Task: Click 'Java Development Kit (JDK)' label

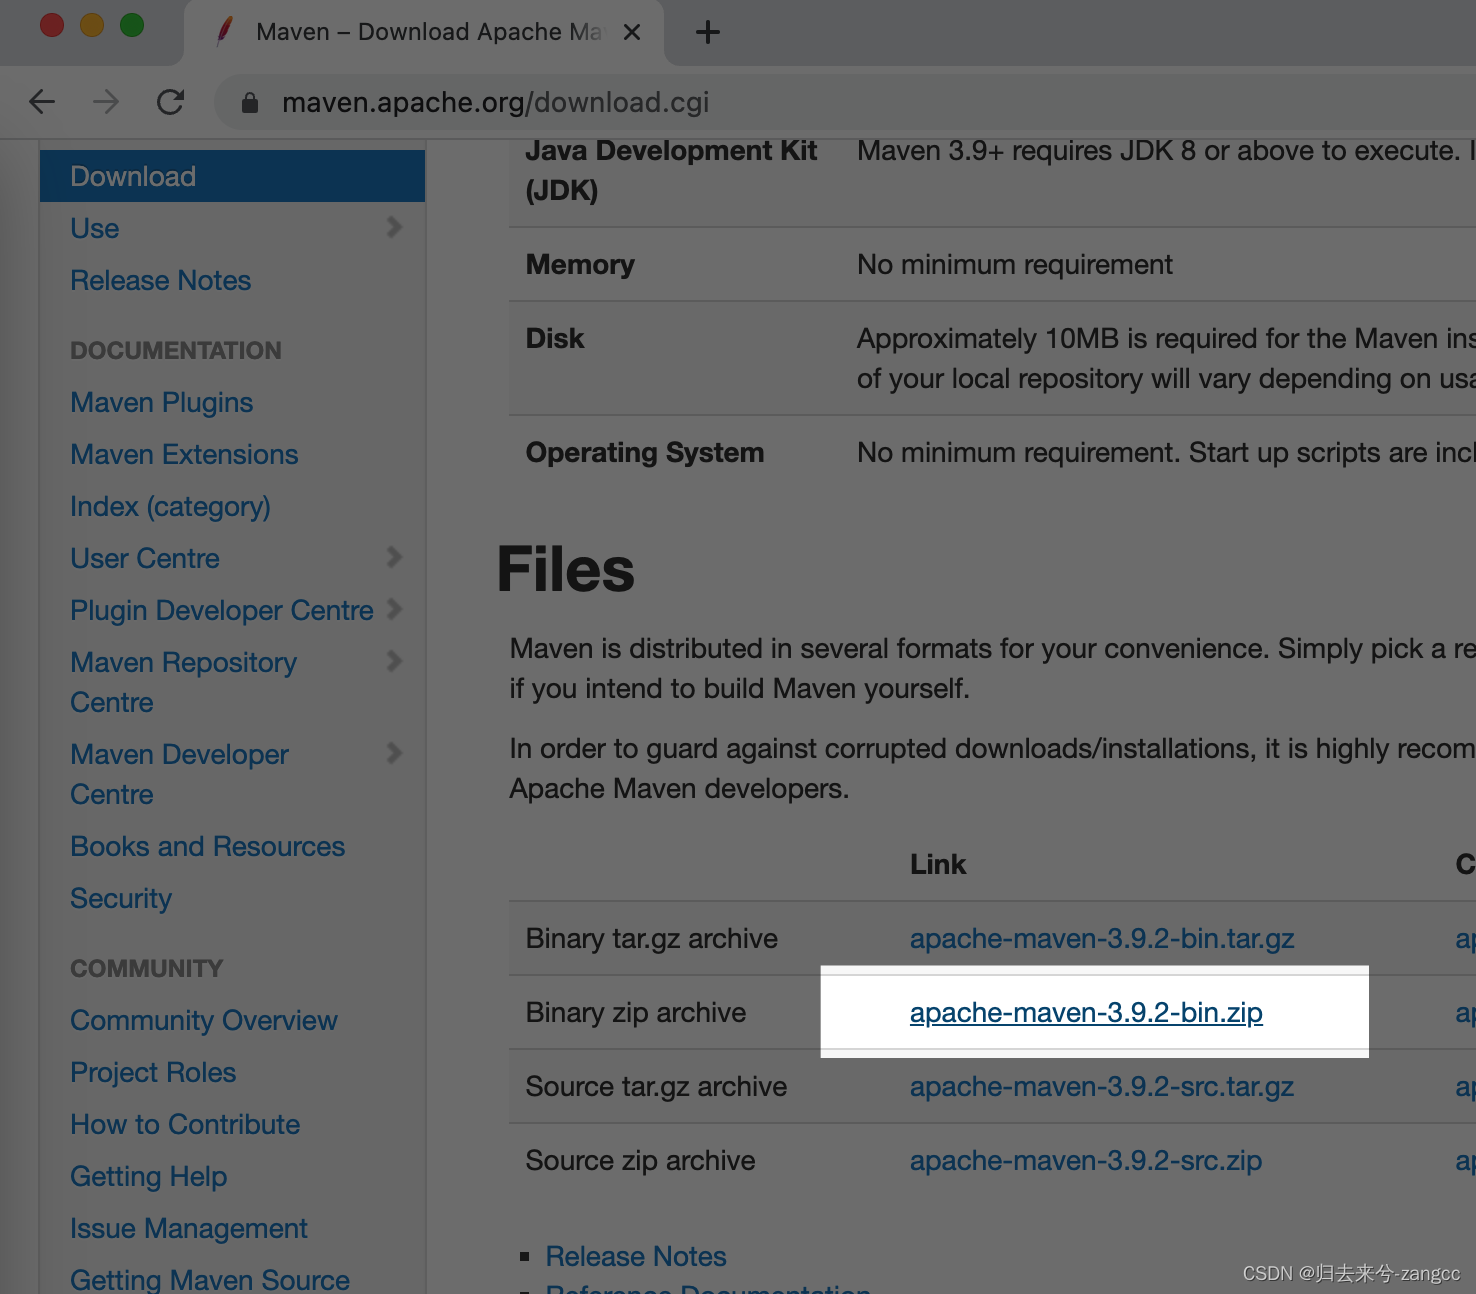Action: coord(671,170)
